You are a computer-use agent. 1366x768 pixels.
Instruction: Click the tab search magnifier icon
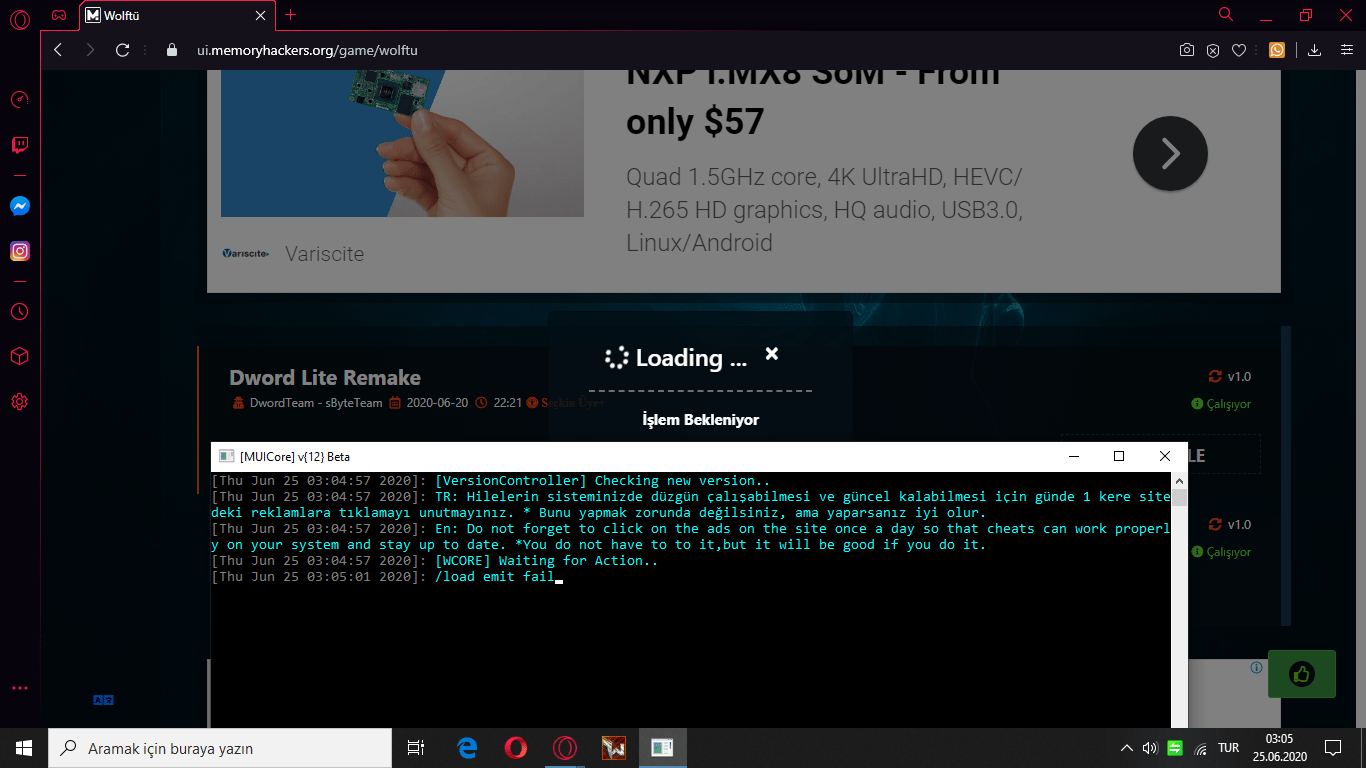click(1226, 15)
